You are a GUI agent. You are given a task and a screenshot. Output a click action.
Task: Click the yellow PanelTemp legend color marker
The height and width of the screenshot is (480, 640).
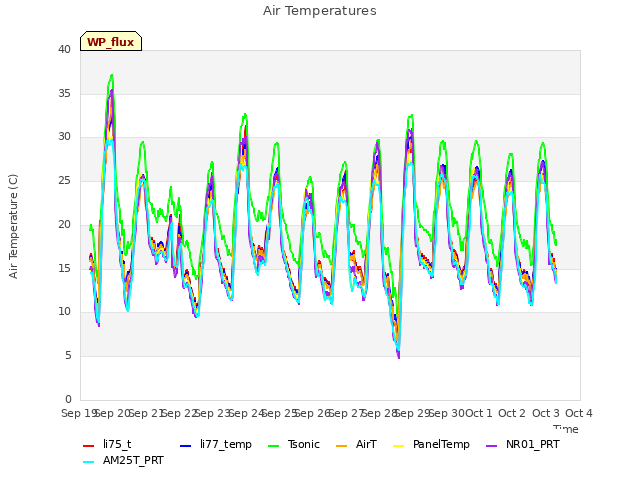(x=399, y=445)
